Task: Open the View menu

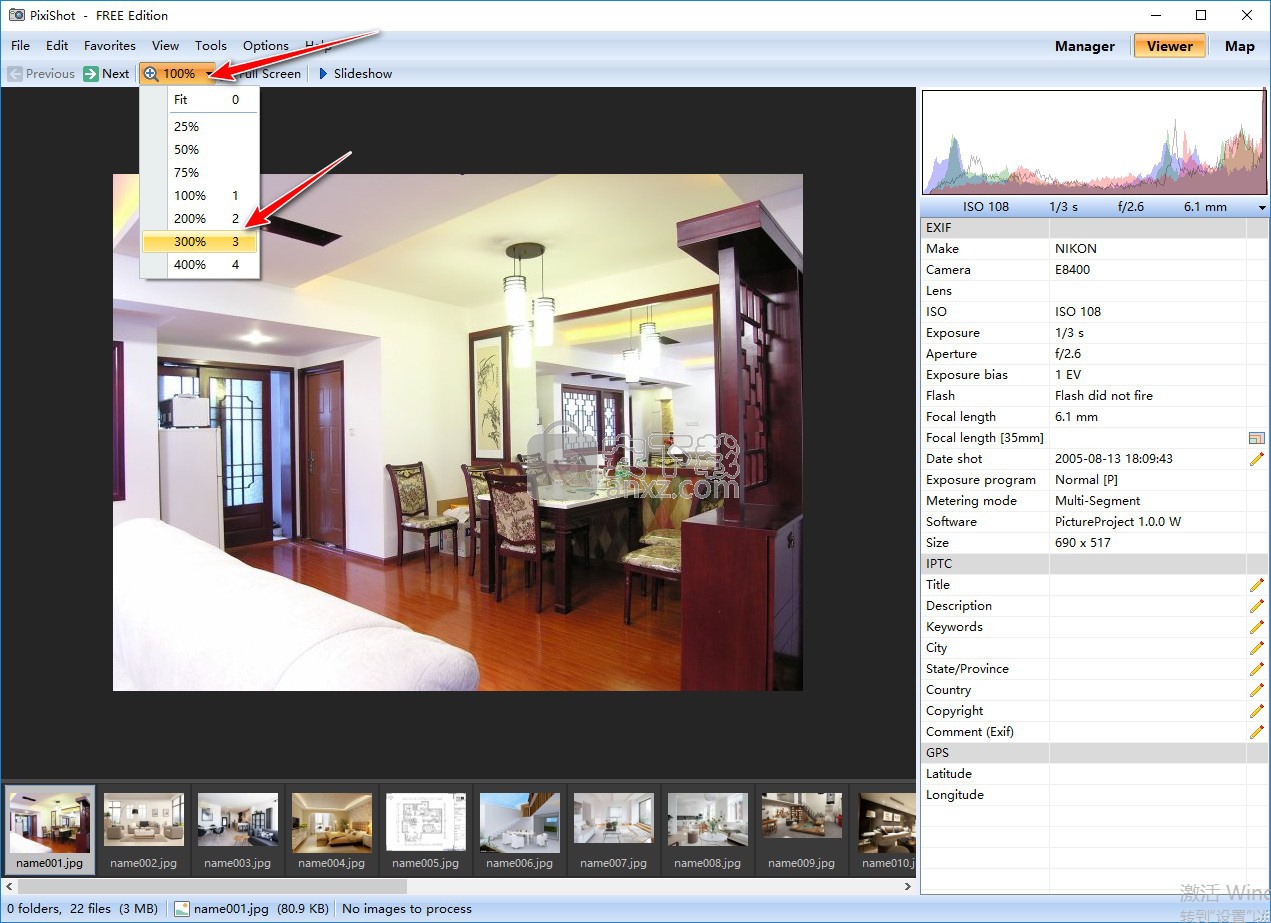Action: point(166,45)
